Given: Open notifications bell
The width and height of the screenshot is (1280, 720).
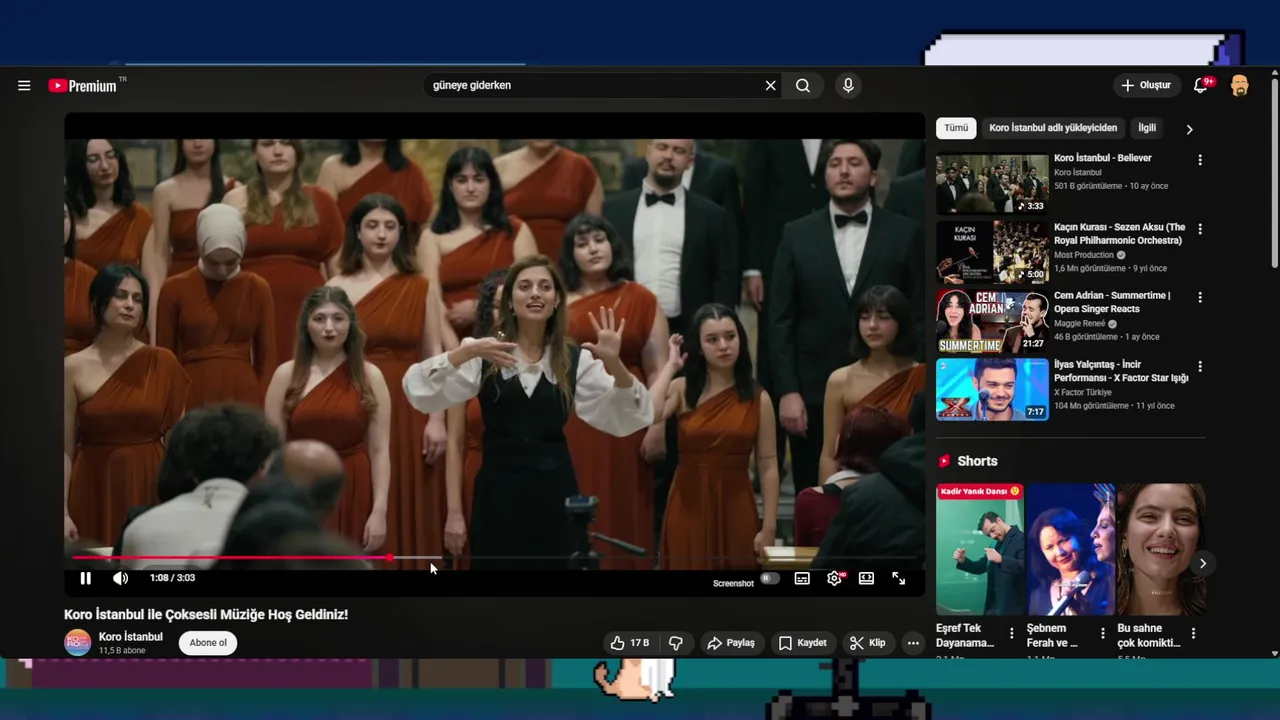Looking at the screenshot, I should [1201, 86].
